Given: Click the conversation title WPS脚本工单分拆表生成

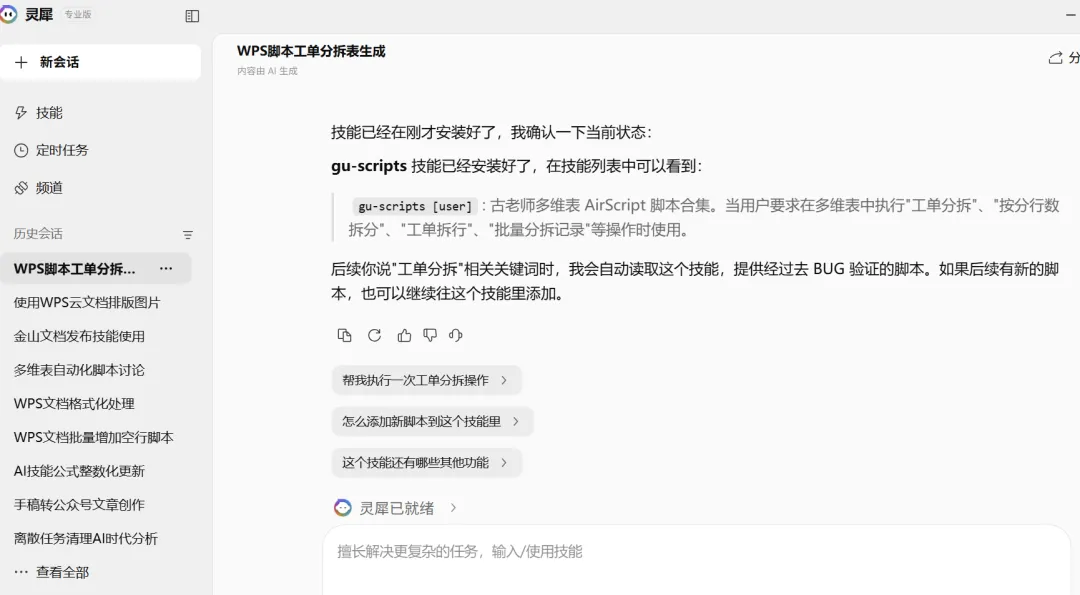Looking at the screenshot, I should pos(311,51).
